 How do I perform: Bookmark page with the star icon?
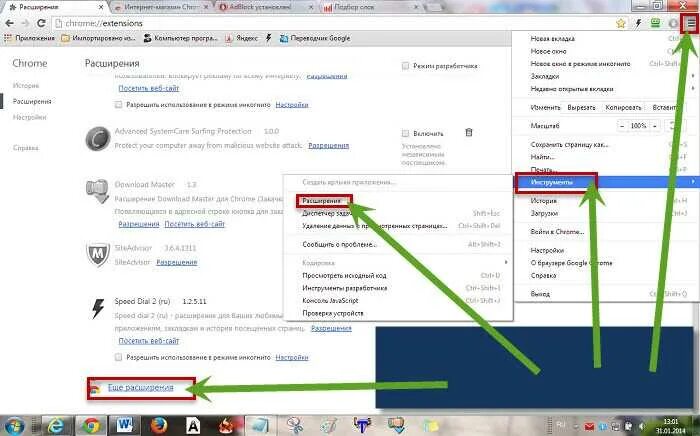[621, 24]
